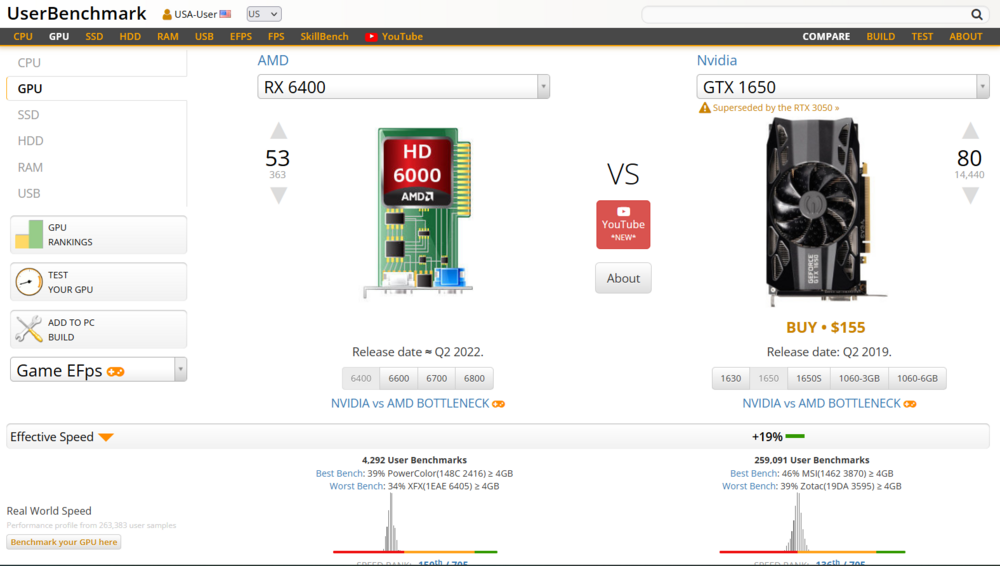Expand the Game EFps dropdown
The image size is (1000, 566).
(98, 370)
